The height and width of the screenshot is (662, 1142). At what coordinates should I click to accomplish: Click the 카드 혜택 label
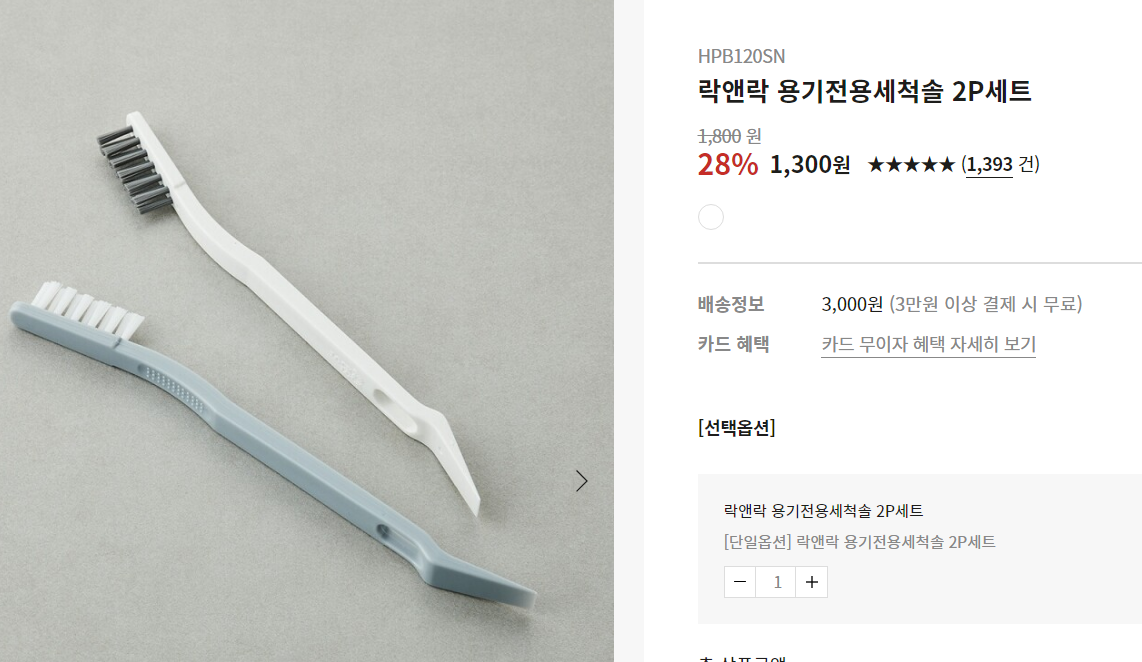(x=733, y=344)
